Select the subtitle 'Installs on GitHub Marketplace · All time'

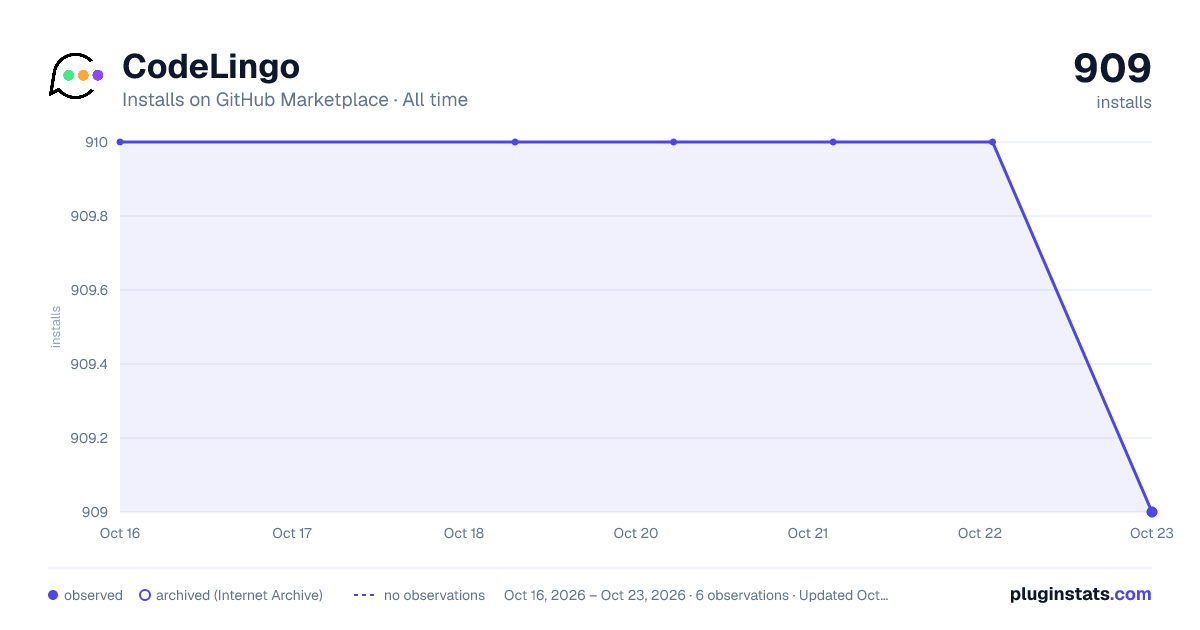tap(295, 100)
